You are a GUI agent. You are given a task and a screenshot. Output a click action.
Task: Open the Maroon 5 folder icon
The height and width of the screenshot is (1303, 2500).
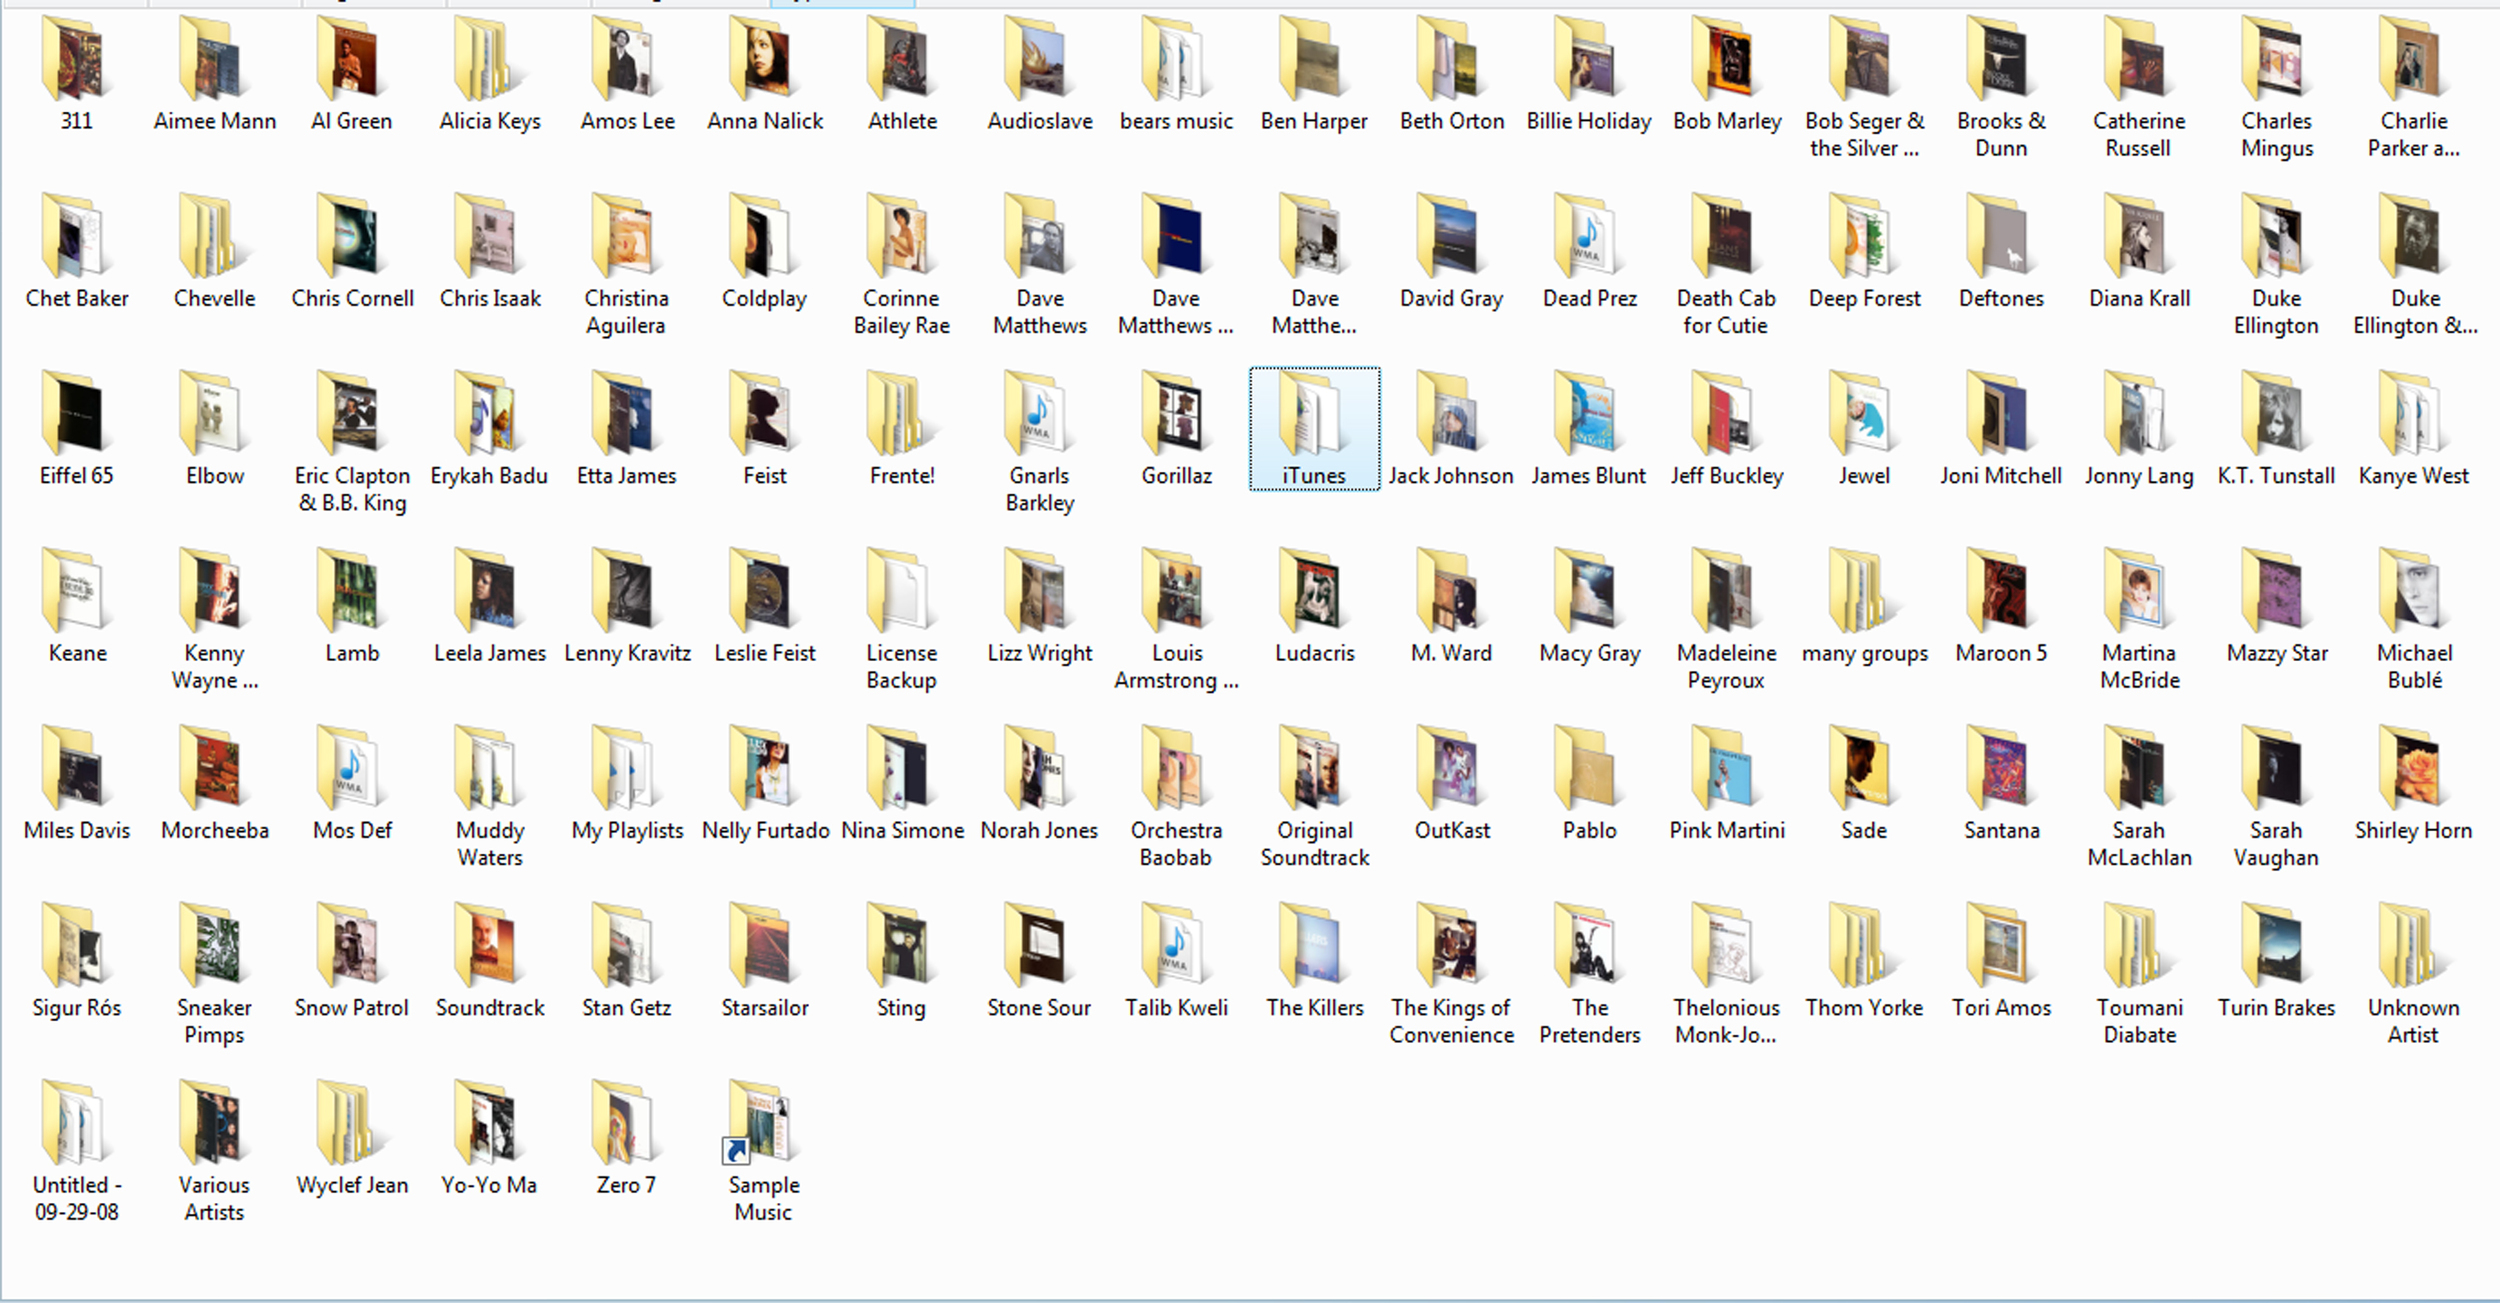2000,591
